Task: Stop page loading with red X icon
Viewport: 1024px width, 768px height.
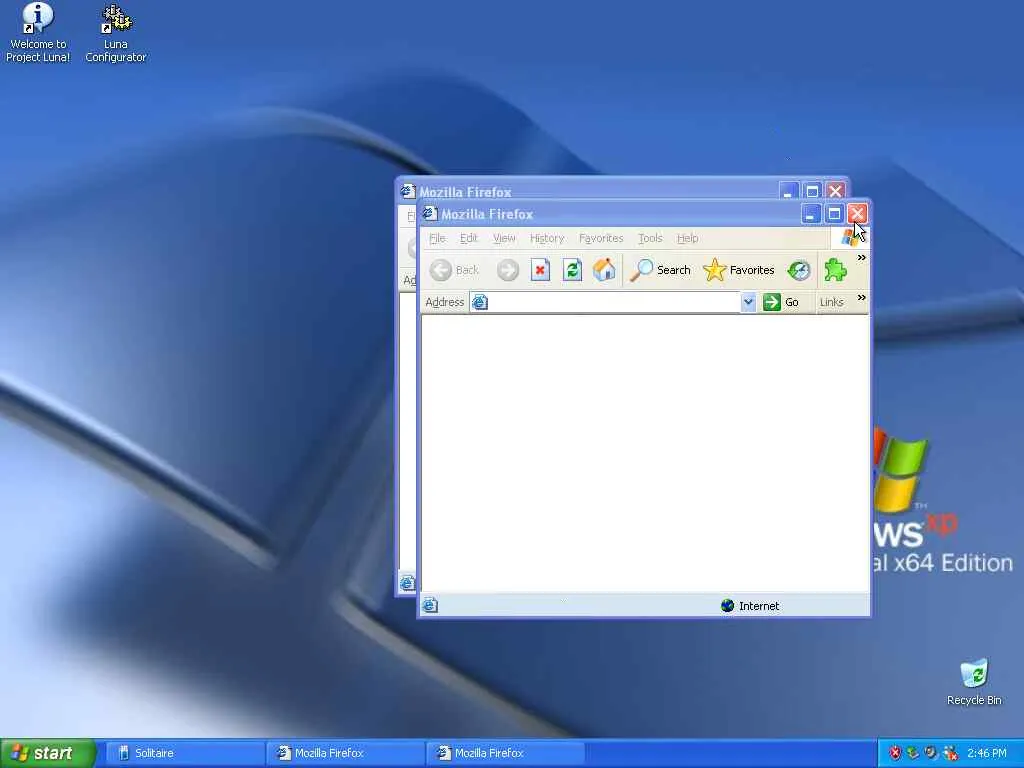Action: (540, 270)
